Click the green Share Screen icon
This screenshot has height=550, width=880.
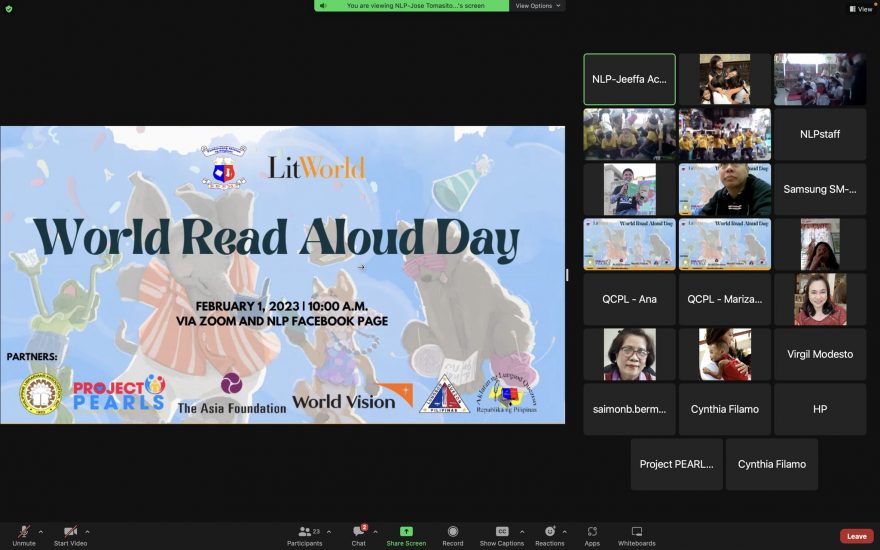406,532
